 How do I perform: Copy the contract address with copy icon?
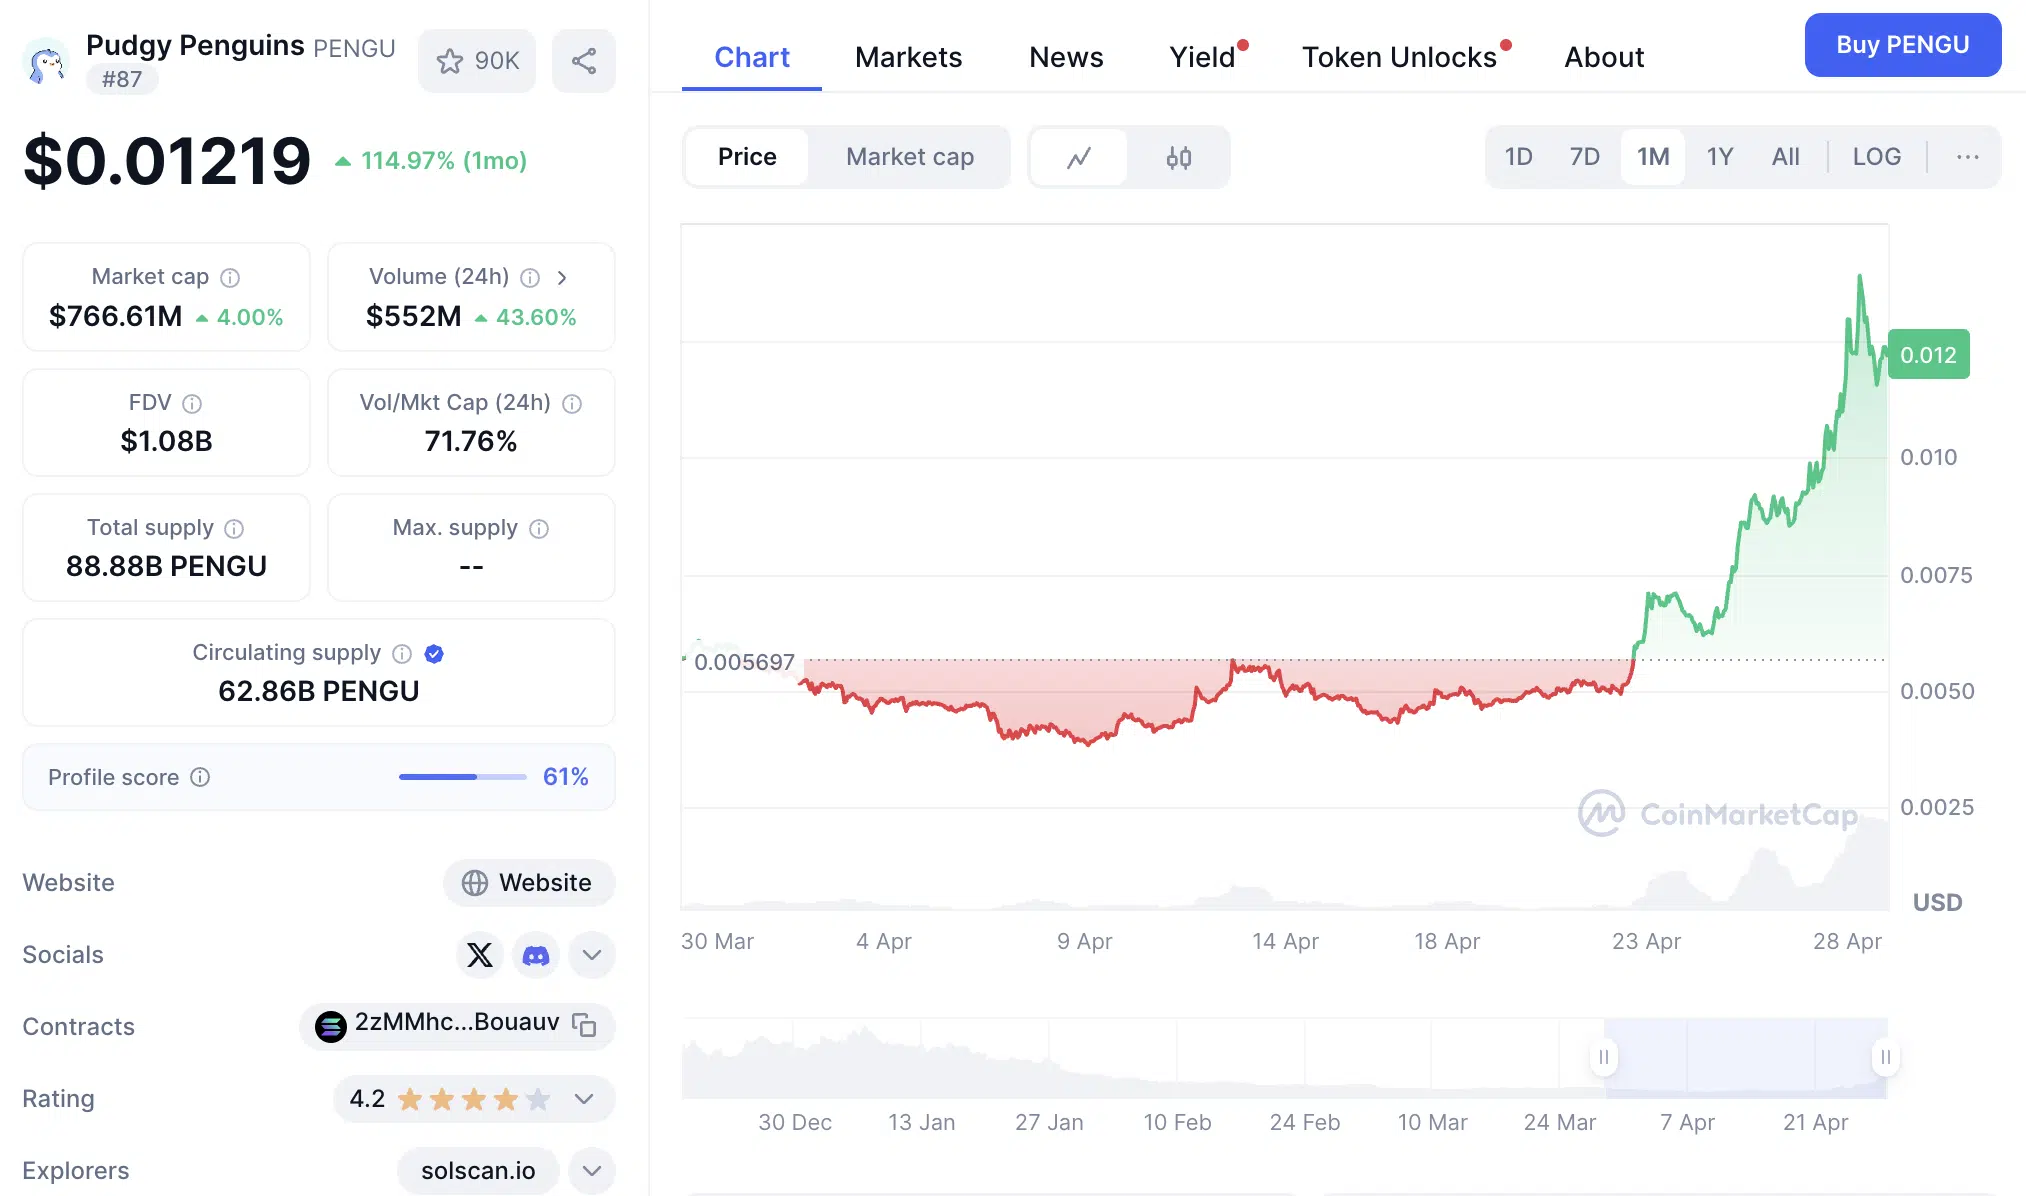[x=584, y=1025]
